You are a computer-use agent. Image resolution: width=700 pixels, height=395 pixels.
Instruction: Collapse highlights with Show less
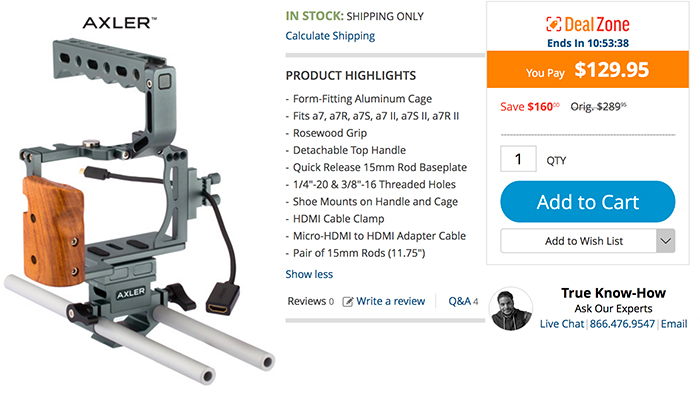(309, 274)
